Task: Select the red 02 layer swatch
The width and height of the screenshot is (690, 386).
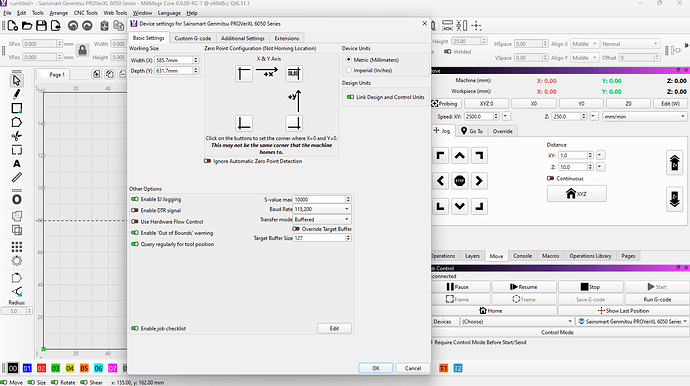Action: pos(41,368)
